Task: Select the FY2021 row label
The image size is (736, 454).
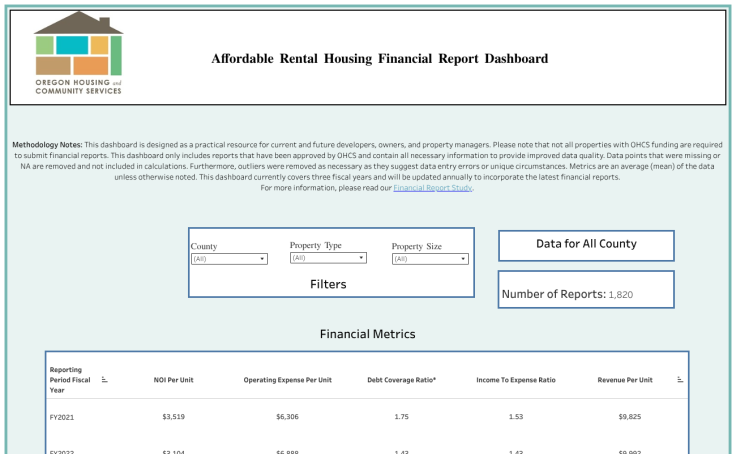Action: (63, 416)
